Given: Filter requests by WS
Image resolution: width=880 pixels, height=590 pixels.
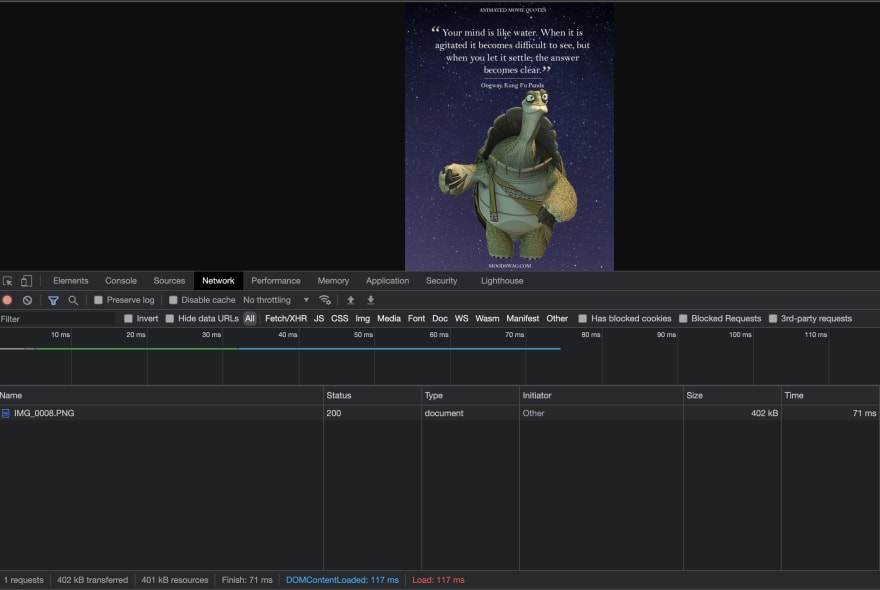Looking at the screenshot, I should click(x=461, y=318).
